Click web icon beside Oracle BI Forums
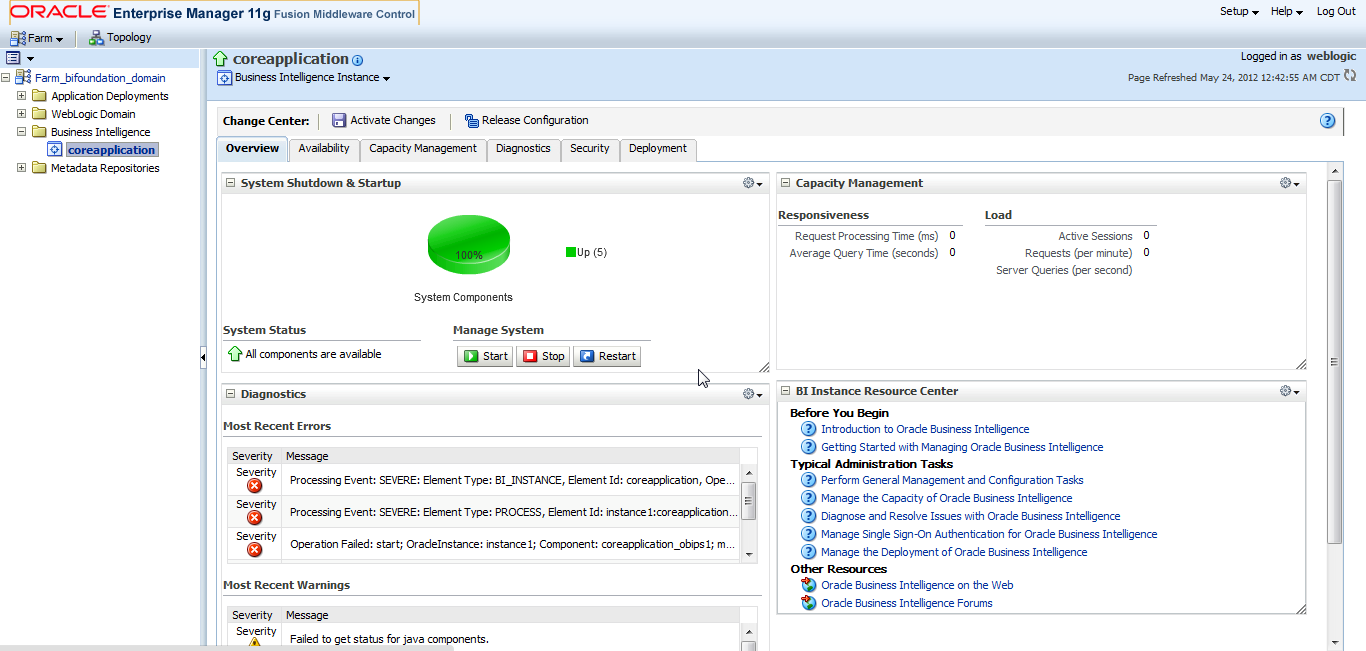 pyautogui.click(x=809, y=603)
